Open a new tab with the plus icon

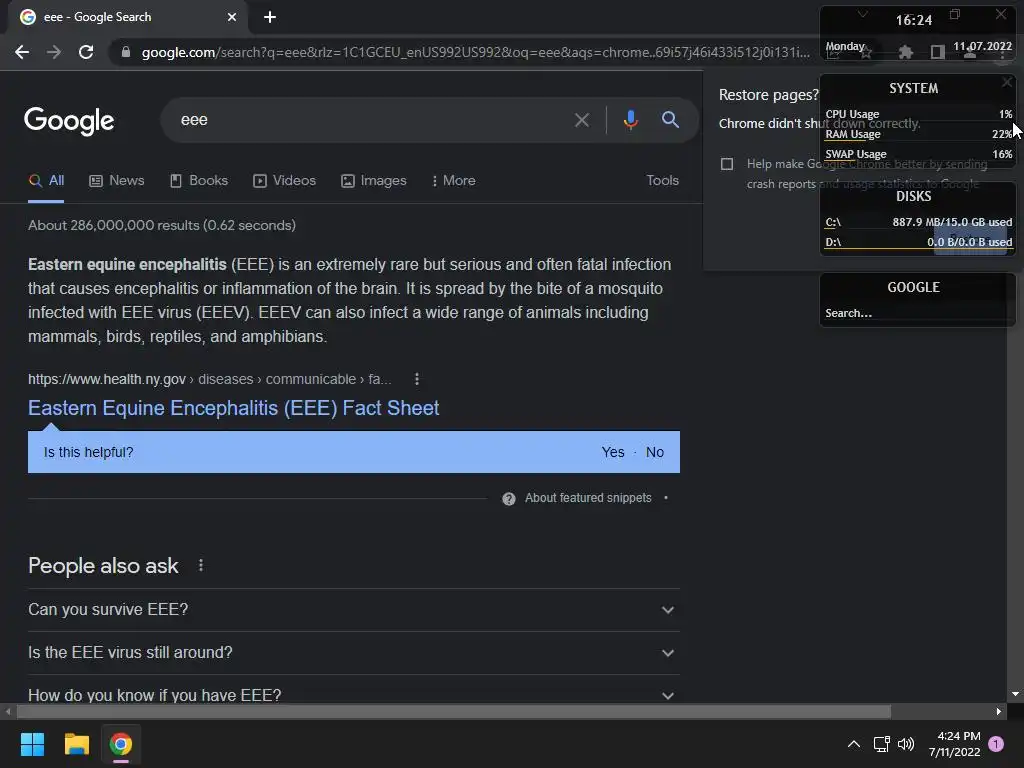270,17
